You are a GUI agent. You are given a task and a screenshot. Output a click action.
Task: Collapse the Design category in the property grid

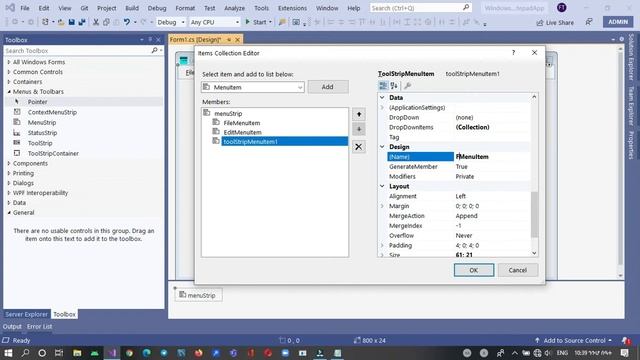point(382,147)
